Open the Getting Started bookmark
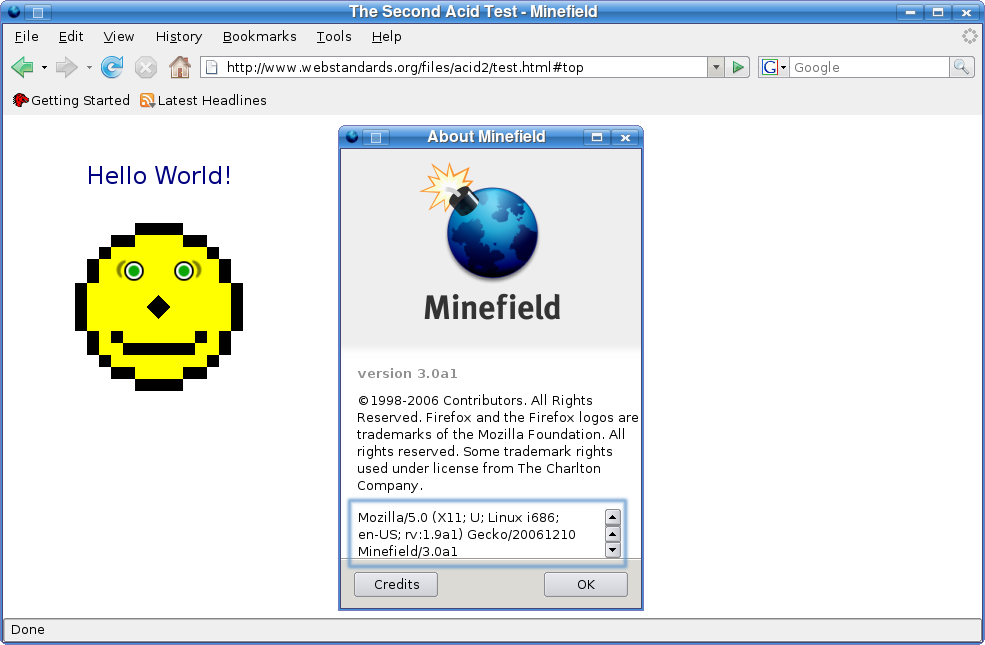 71,100
